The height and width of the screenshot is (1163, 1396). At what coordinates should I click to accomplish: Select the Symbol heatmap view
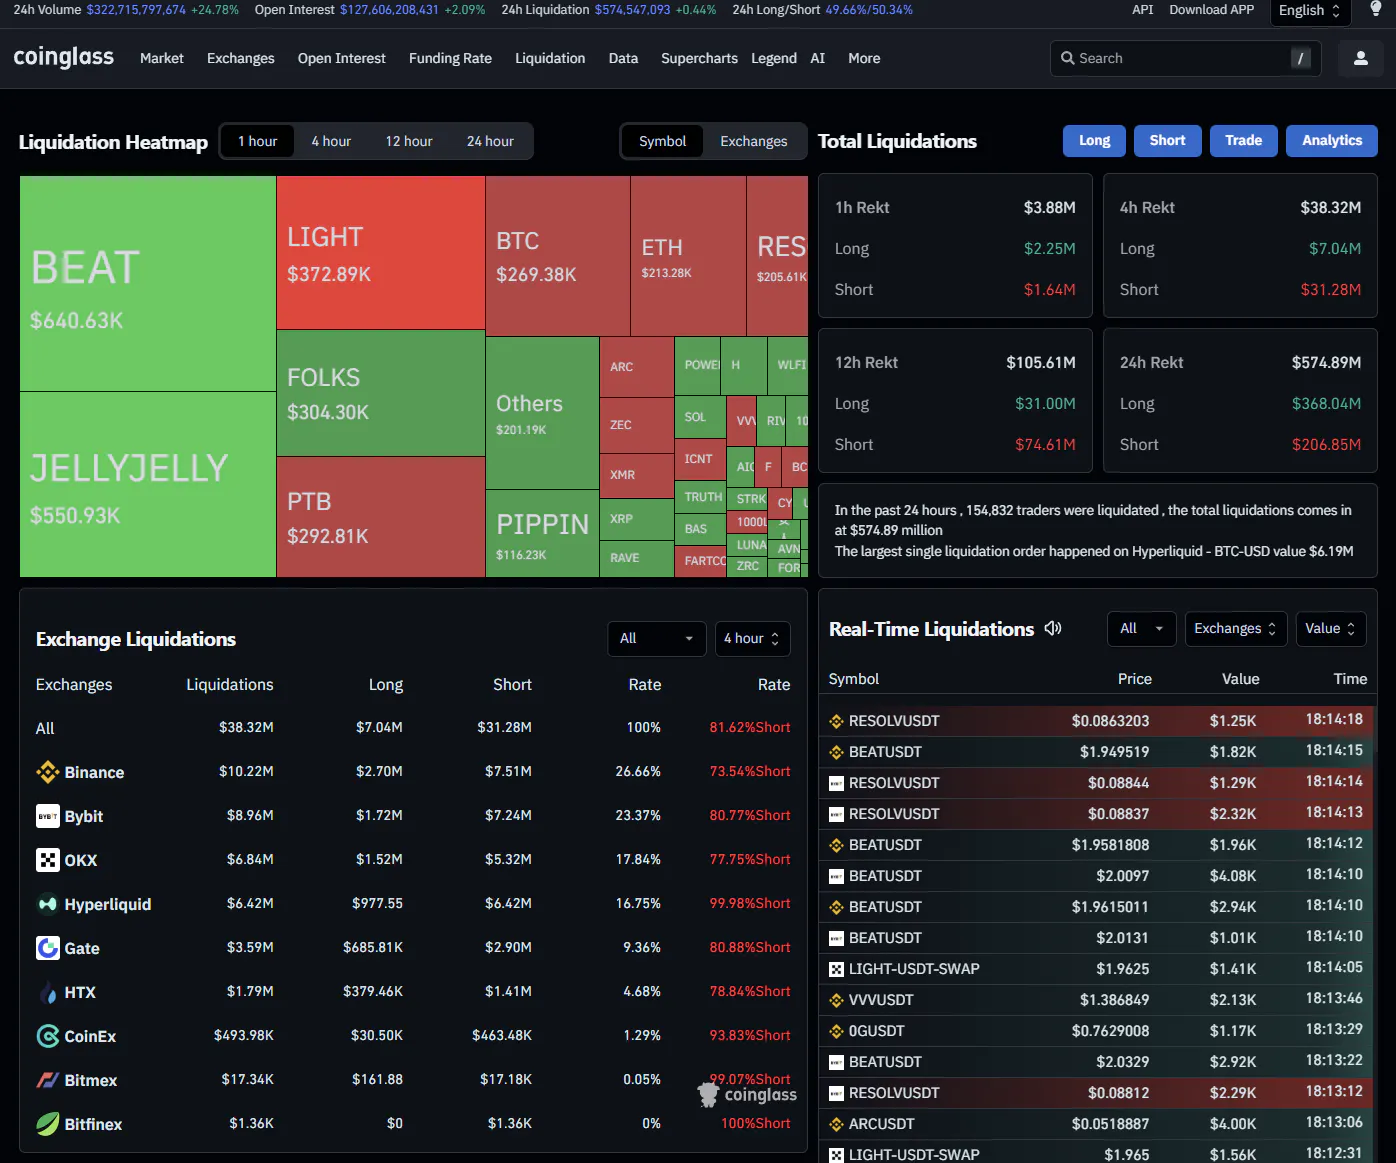[x=662, y=141]
